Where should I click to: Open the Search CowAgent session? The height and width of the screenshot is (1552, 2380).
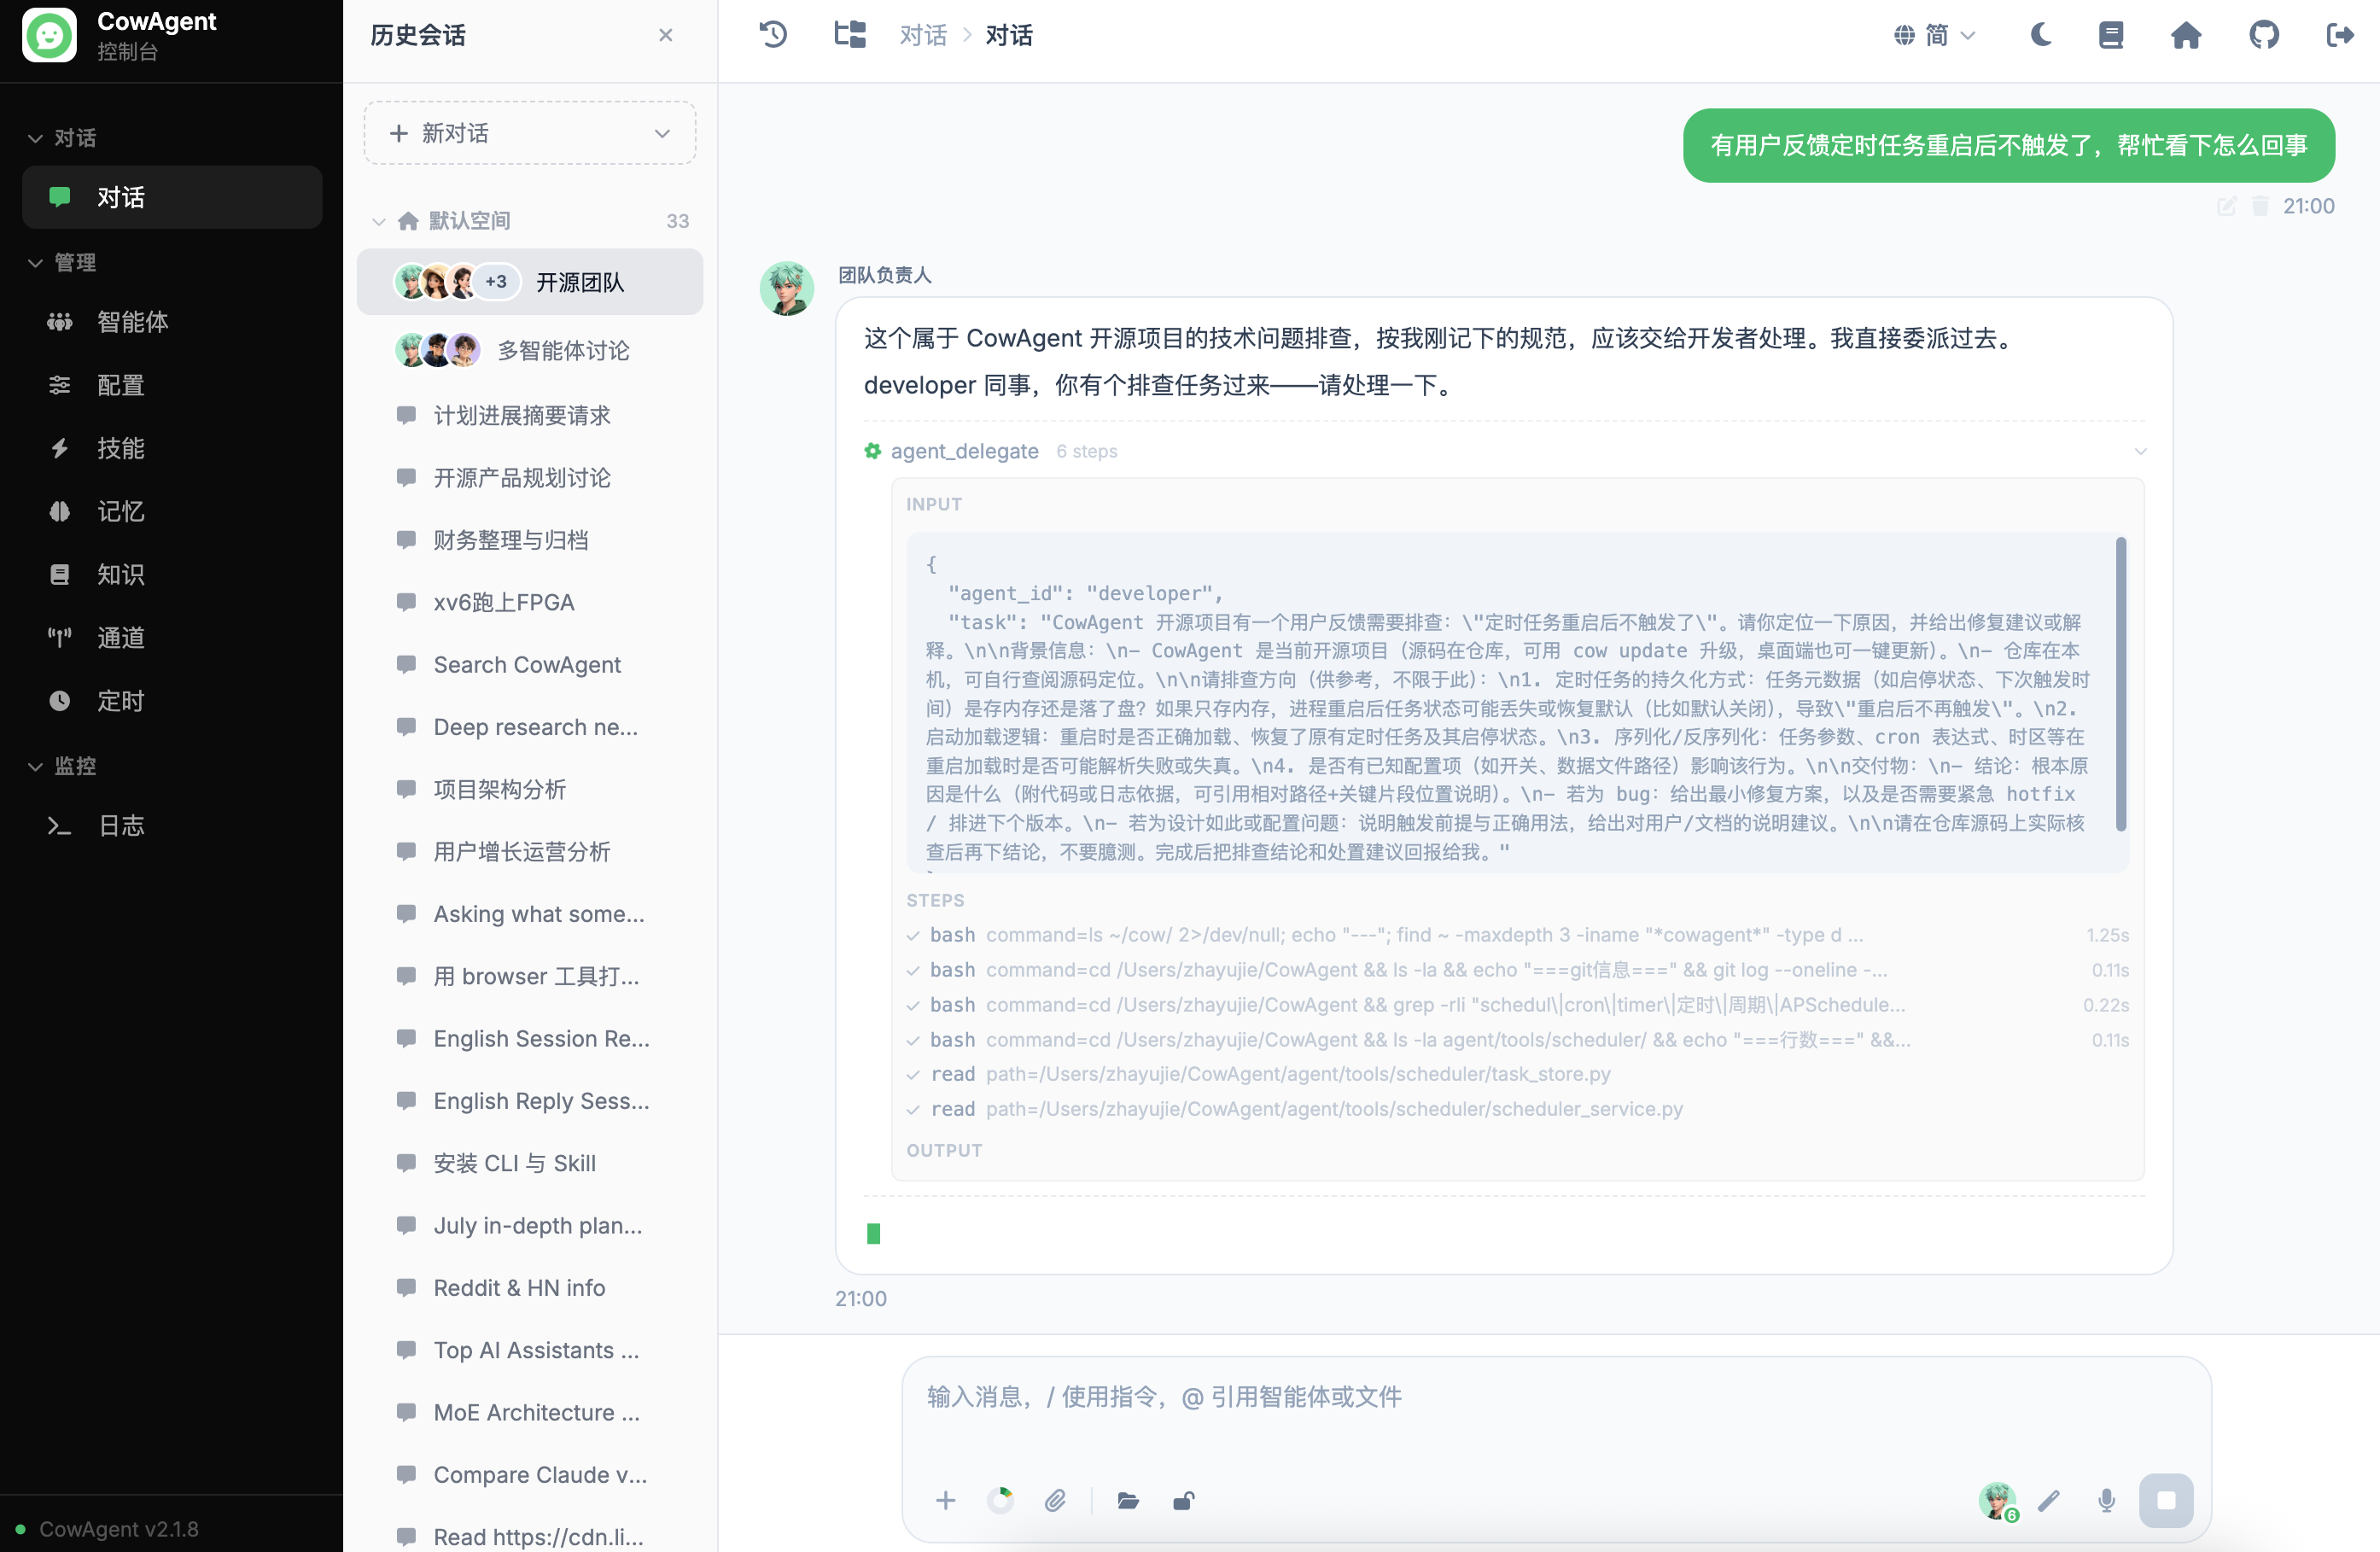tap(530, 665)
